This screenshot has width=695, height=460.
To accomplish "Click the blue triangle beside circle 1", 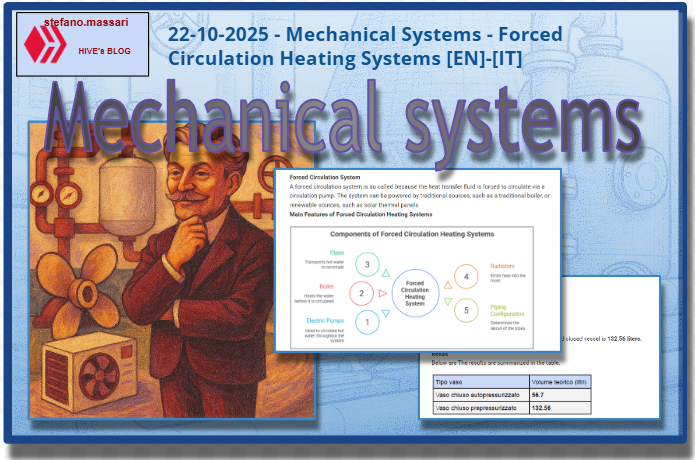I will [386, 313].
